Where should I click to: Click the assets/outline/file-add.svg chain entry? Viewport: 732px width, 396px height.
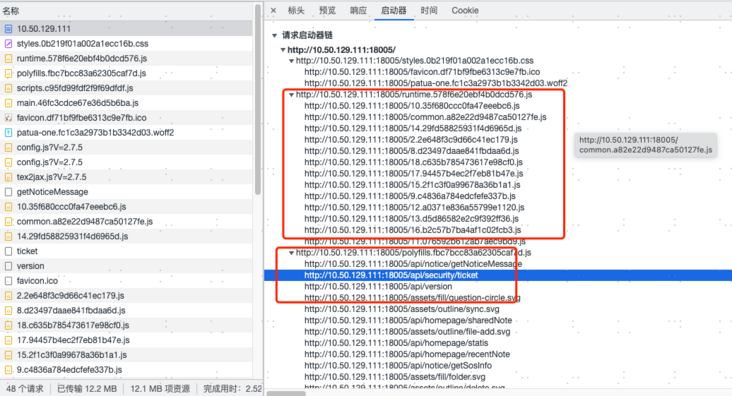point(407,332)
